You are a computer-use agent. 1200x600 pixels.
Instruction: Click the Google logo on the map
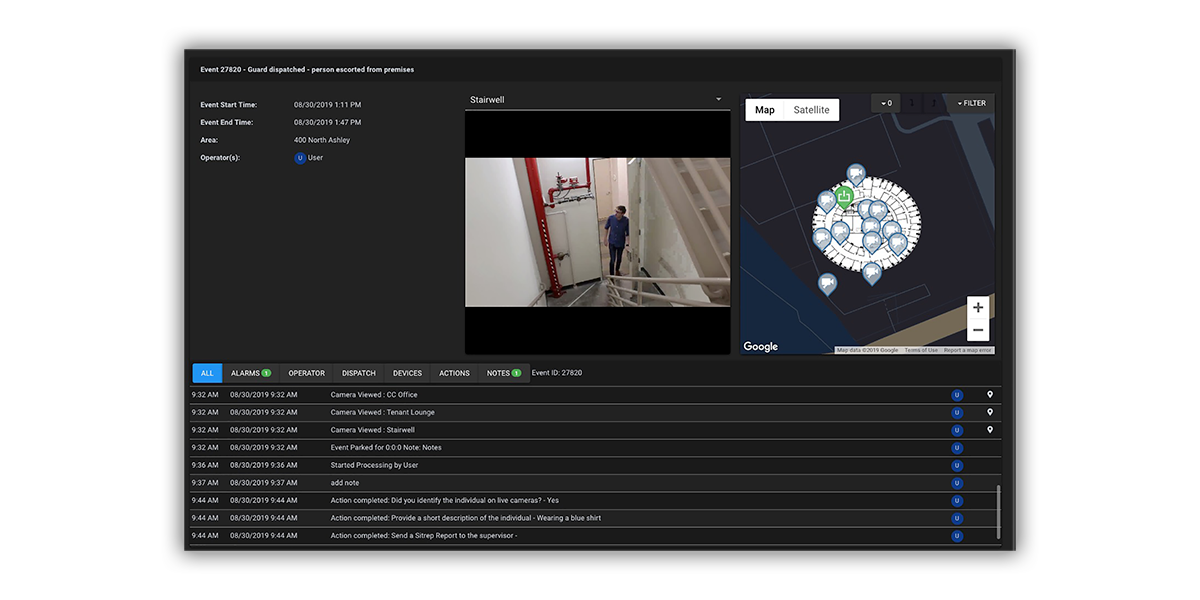coord(760,347)
